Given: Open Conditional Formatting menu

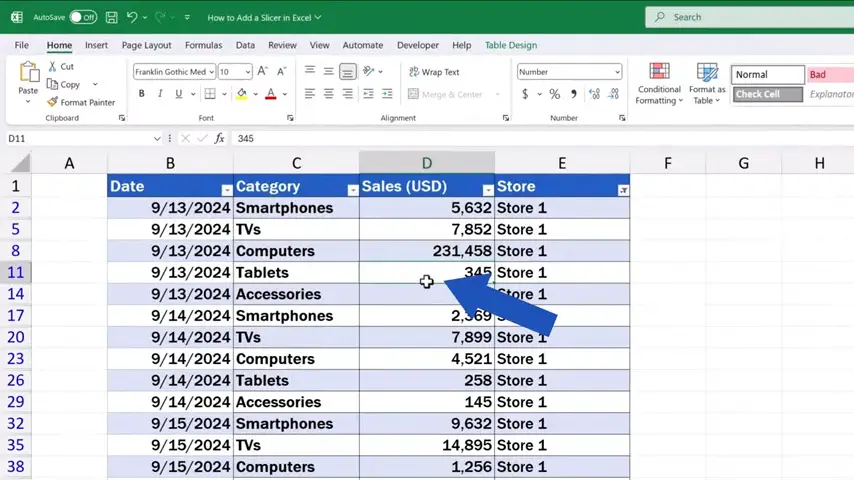Looking at the screenshot, I should click(659, 83).
